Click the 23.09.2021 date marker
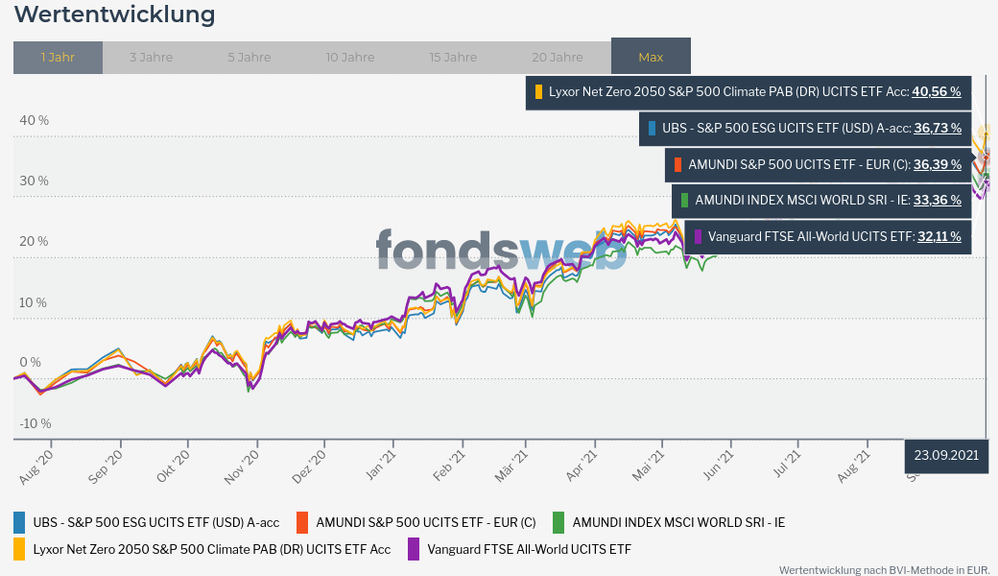Image resolution: width=998 pixels, height=576 pixels. [946, 454]
